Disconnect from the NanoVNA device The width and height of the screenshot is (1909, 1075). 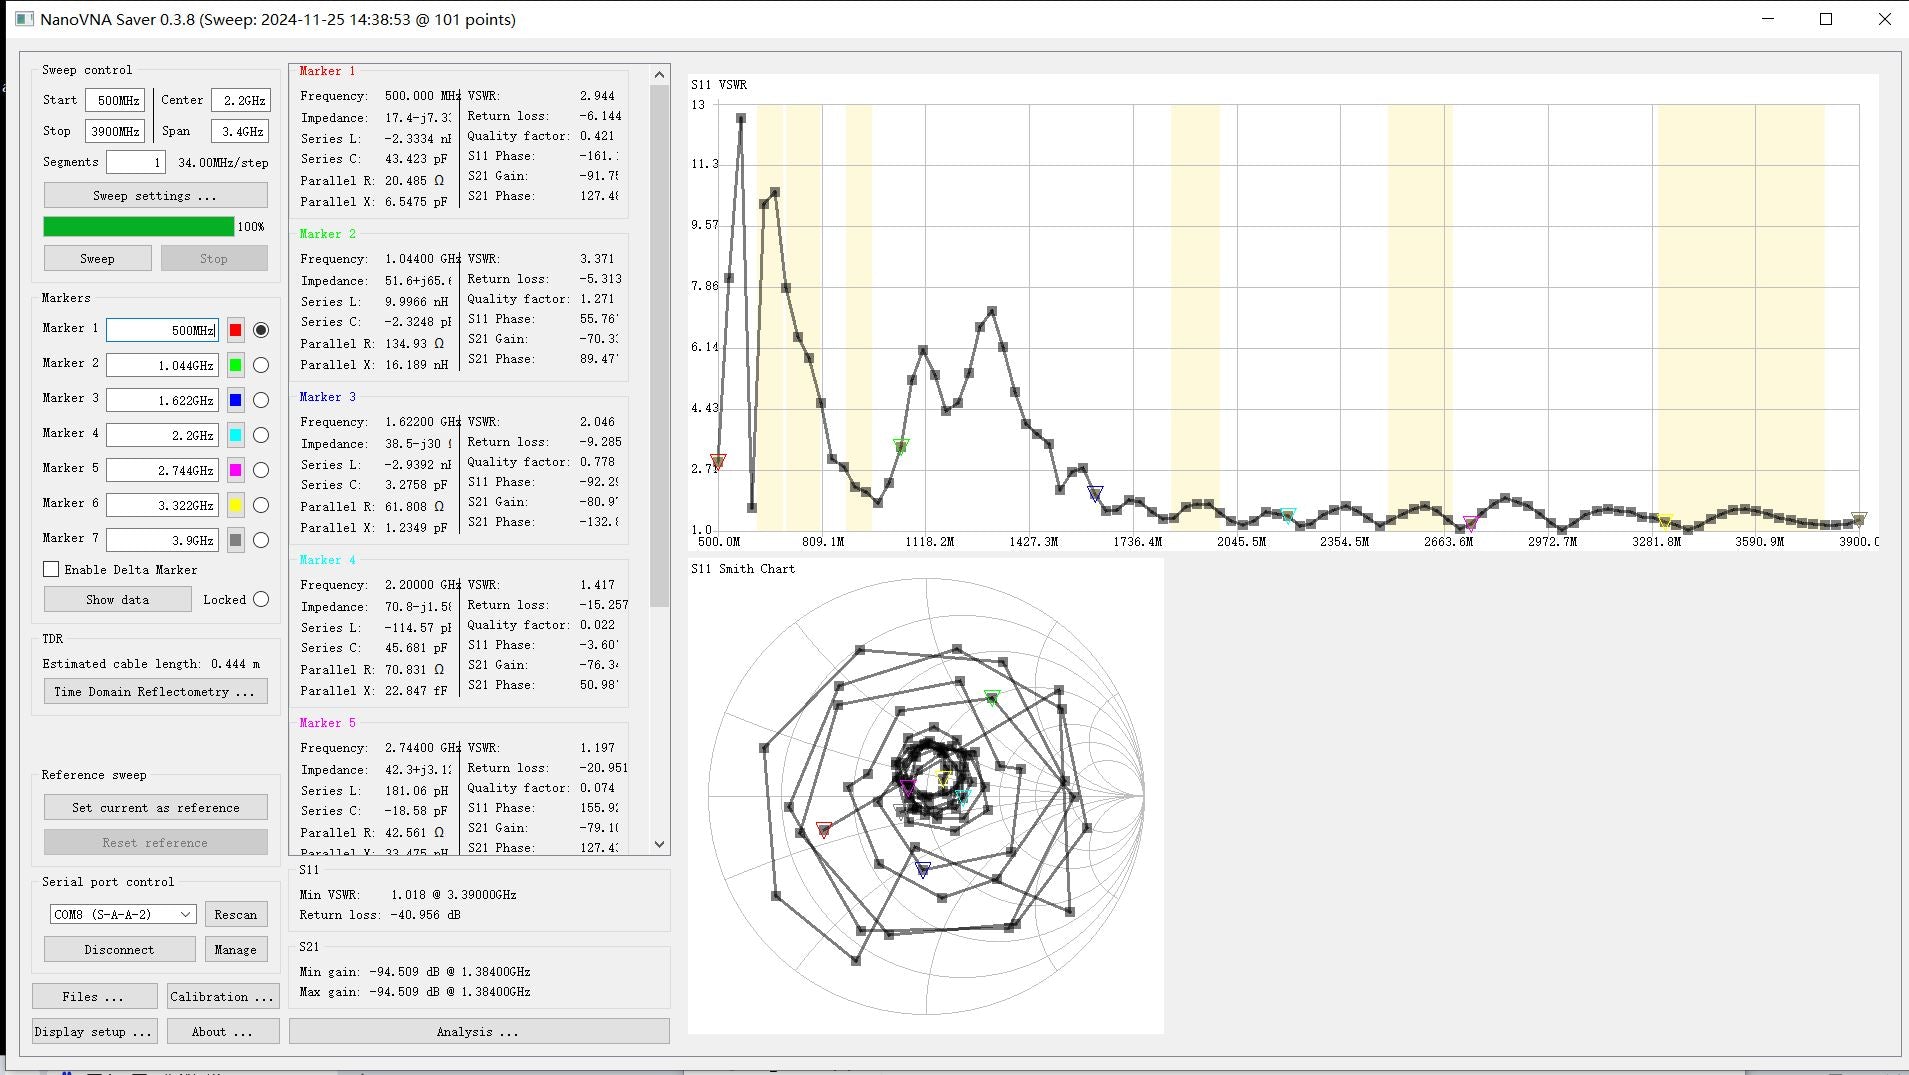point(119,949)
